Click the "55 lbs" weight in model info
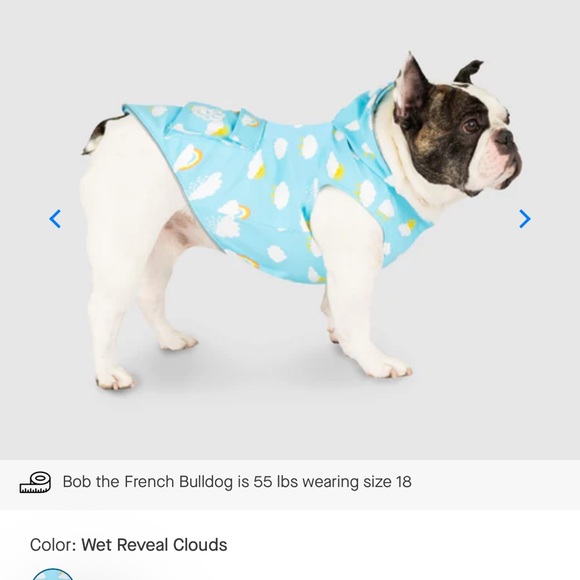 pyautogui.click(x=275, y=482)
